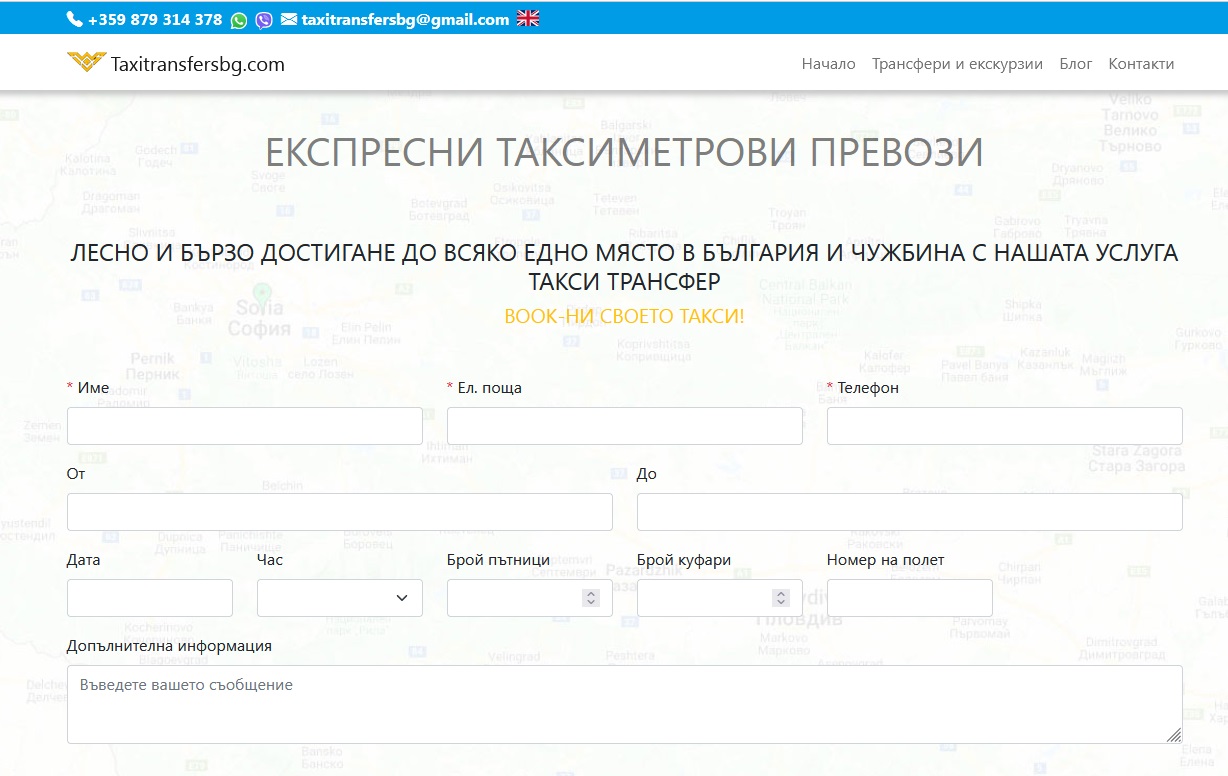Go to Начало menu item
Screen dimensions: 1228x776
click(x=828, y=64)
